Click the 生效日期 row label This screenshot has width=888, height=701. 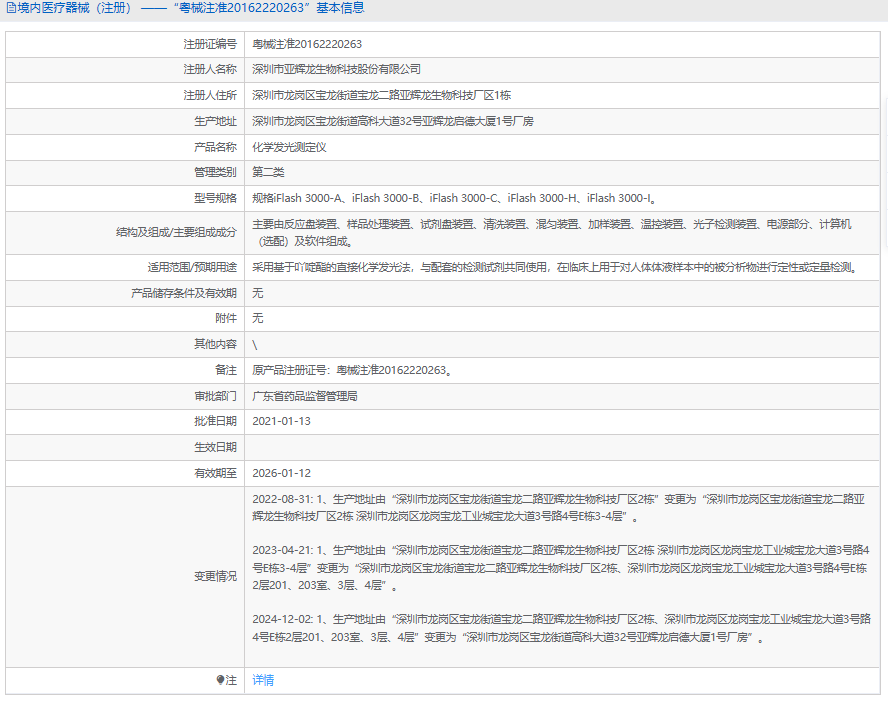point(215,447)
